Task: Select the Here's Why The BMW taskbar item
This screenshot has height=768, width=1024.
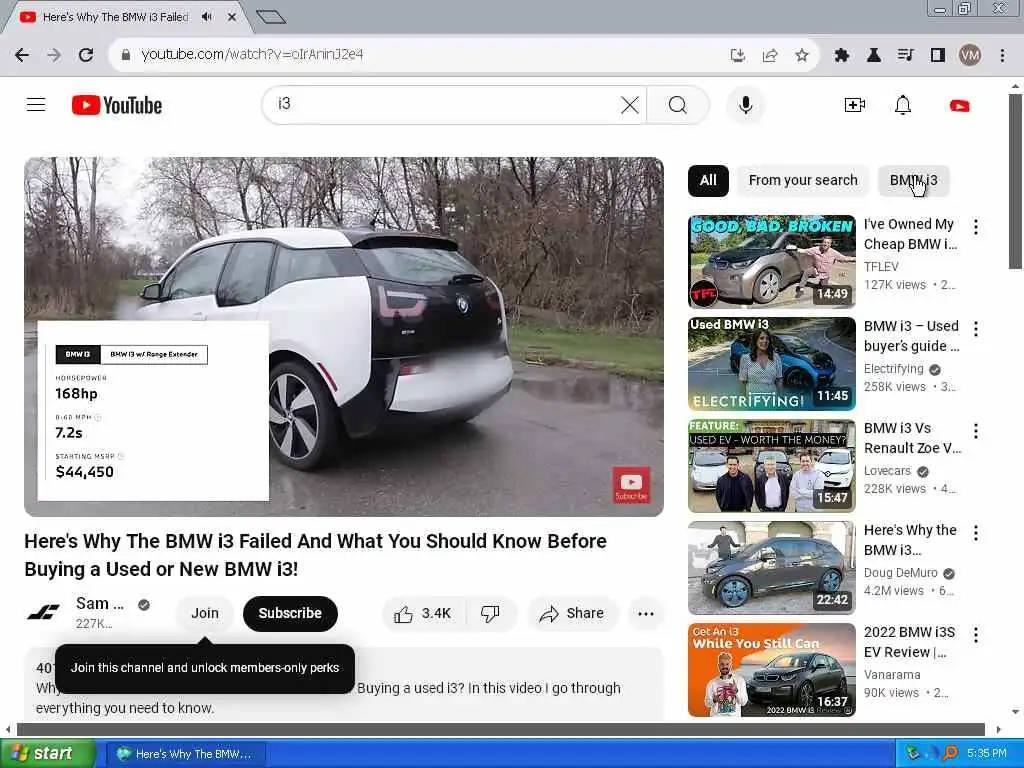Action: pyautogui.click(x=185, y=754)
